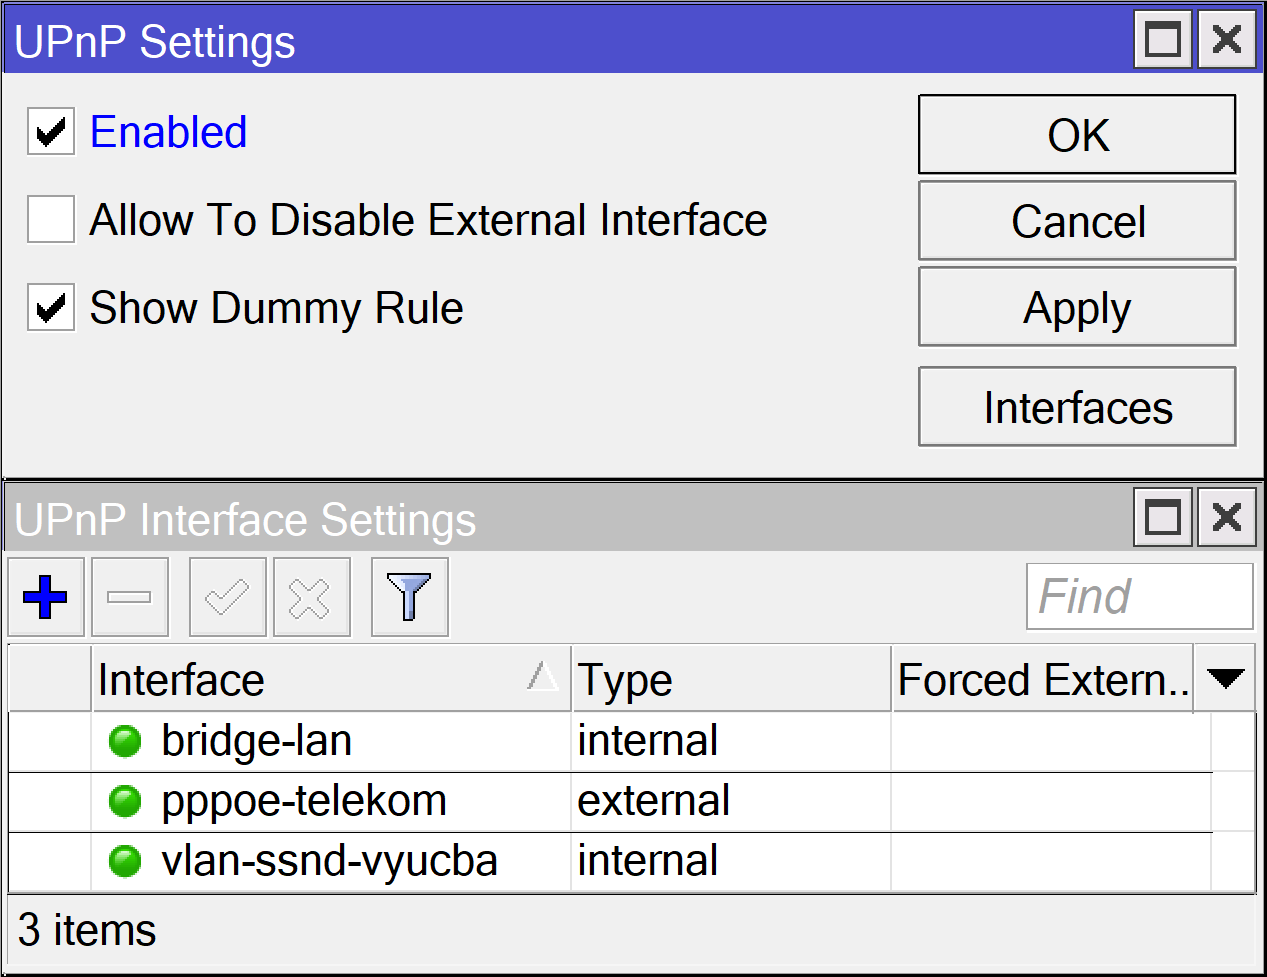1267x977 pixels.
Task: Open the column selection dropdown arrow
Action: click(x=1225, y=679)
